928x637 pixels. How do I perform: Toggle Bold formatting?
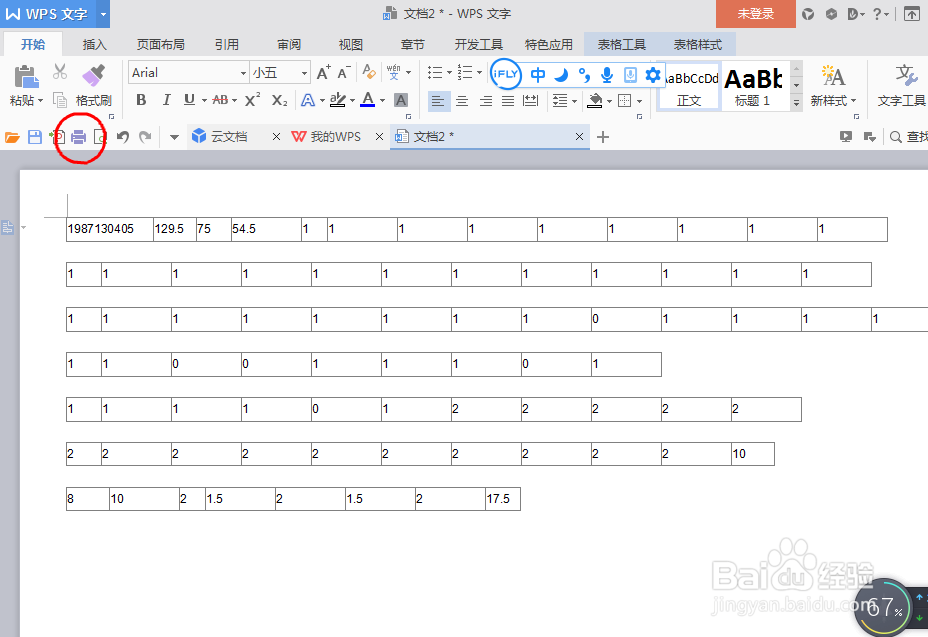tap(141, 100)
